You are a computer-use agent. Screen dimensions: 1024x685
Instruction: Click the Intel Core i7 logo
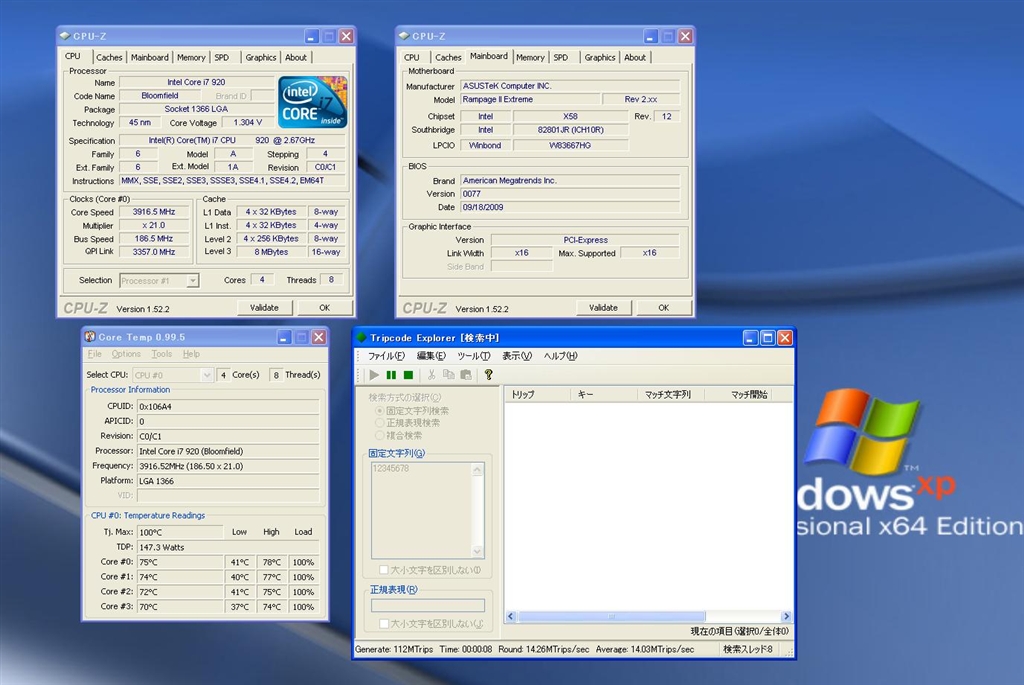point(312,102)
